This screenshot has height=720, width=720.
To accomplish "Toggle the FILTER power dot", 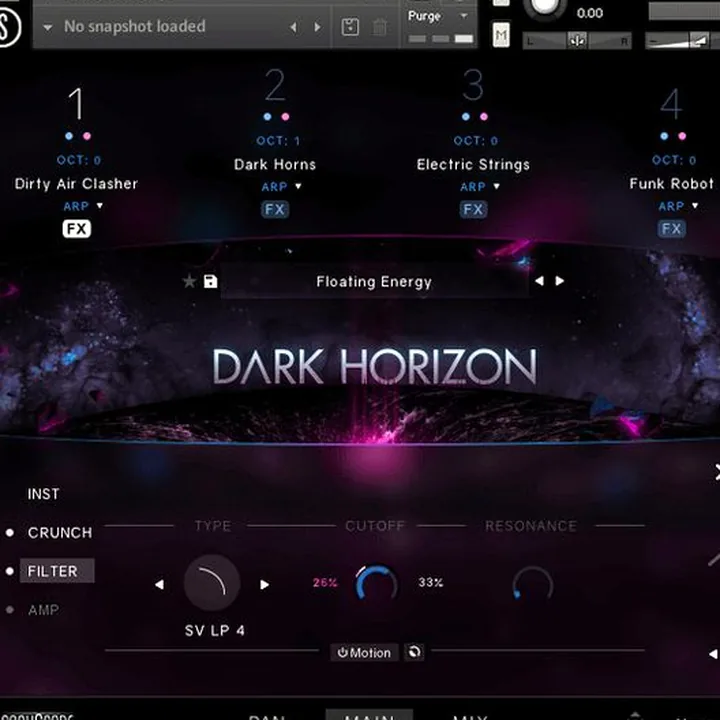I will pyautogui.click(x=10, y=571).
